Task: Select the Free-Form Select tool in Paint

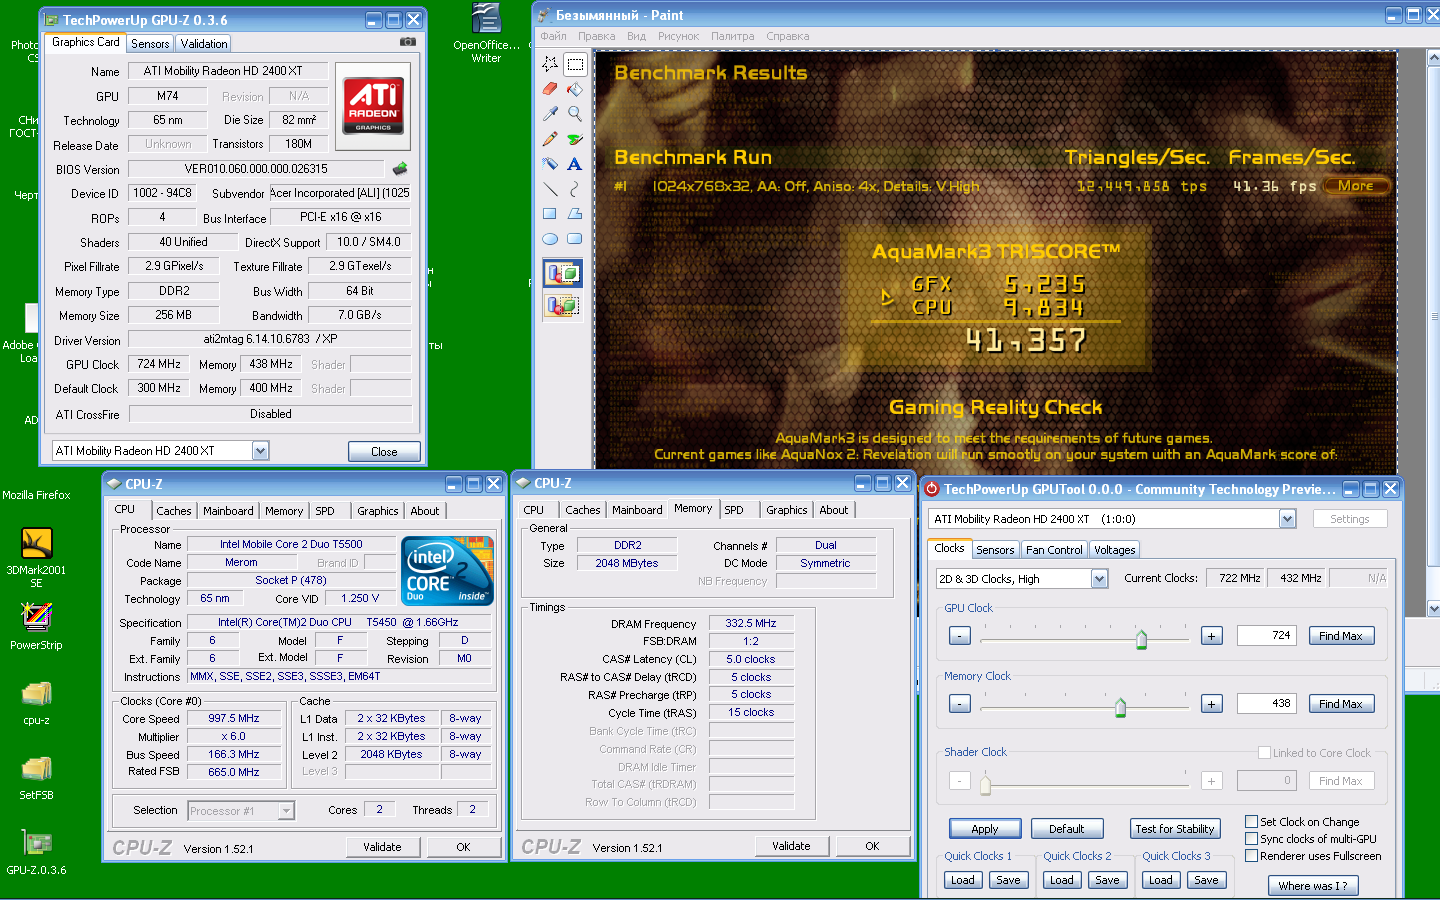Action: pyautogui.click(x=550, y=64)
